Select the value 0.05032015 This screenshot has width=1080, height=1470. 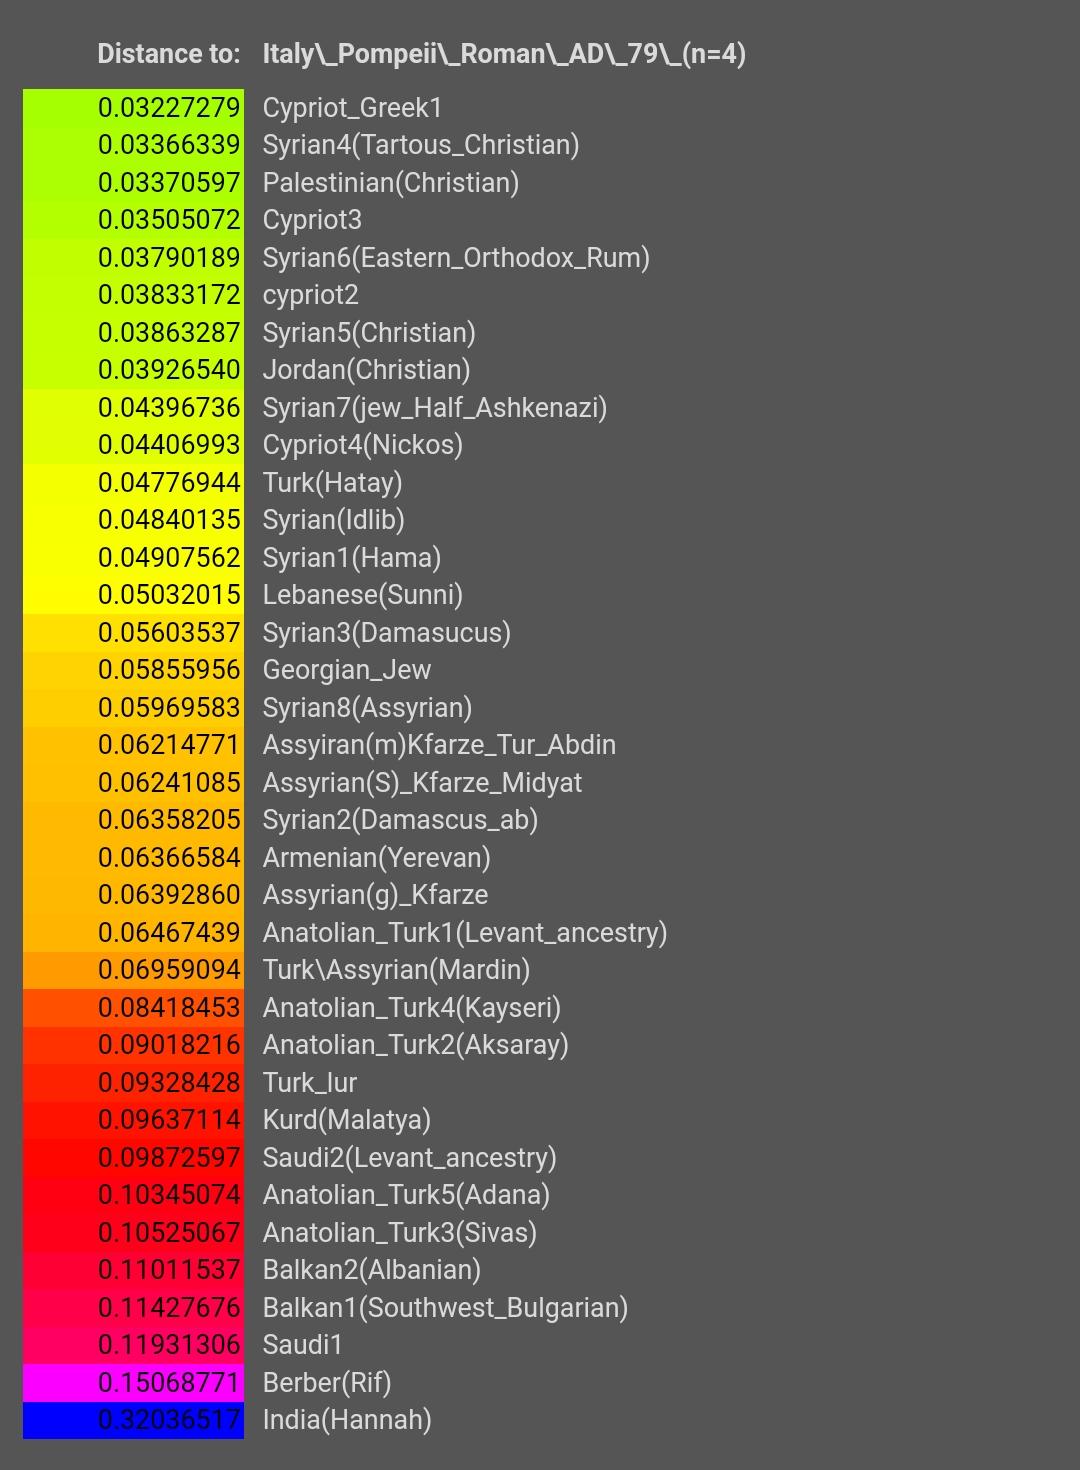click(169, 595)
